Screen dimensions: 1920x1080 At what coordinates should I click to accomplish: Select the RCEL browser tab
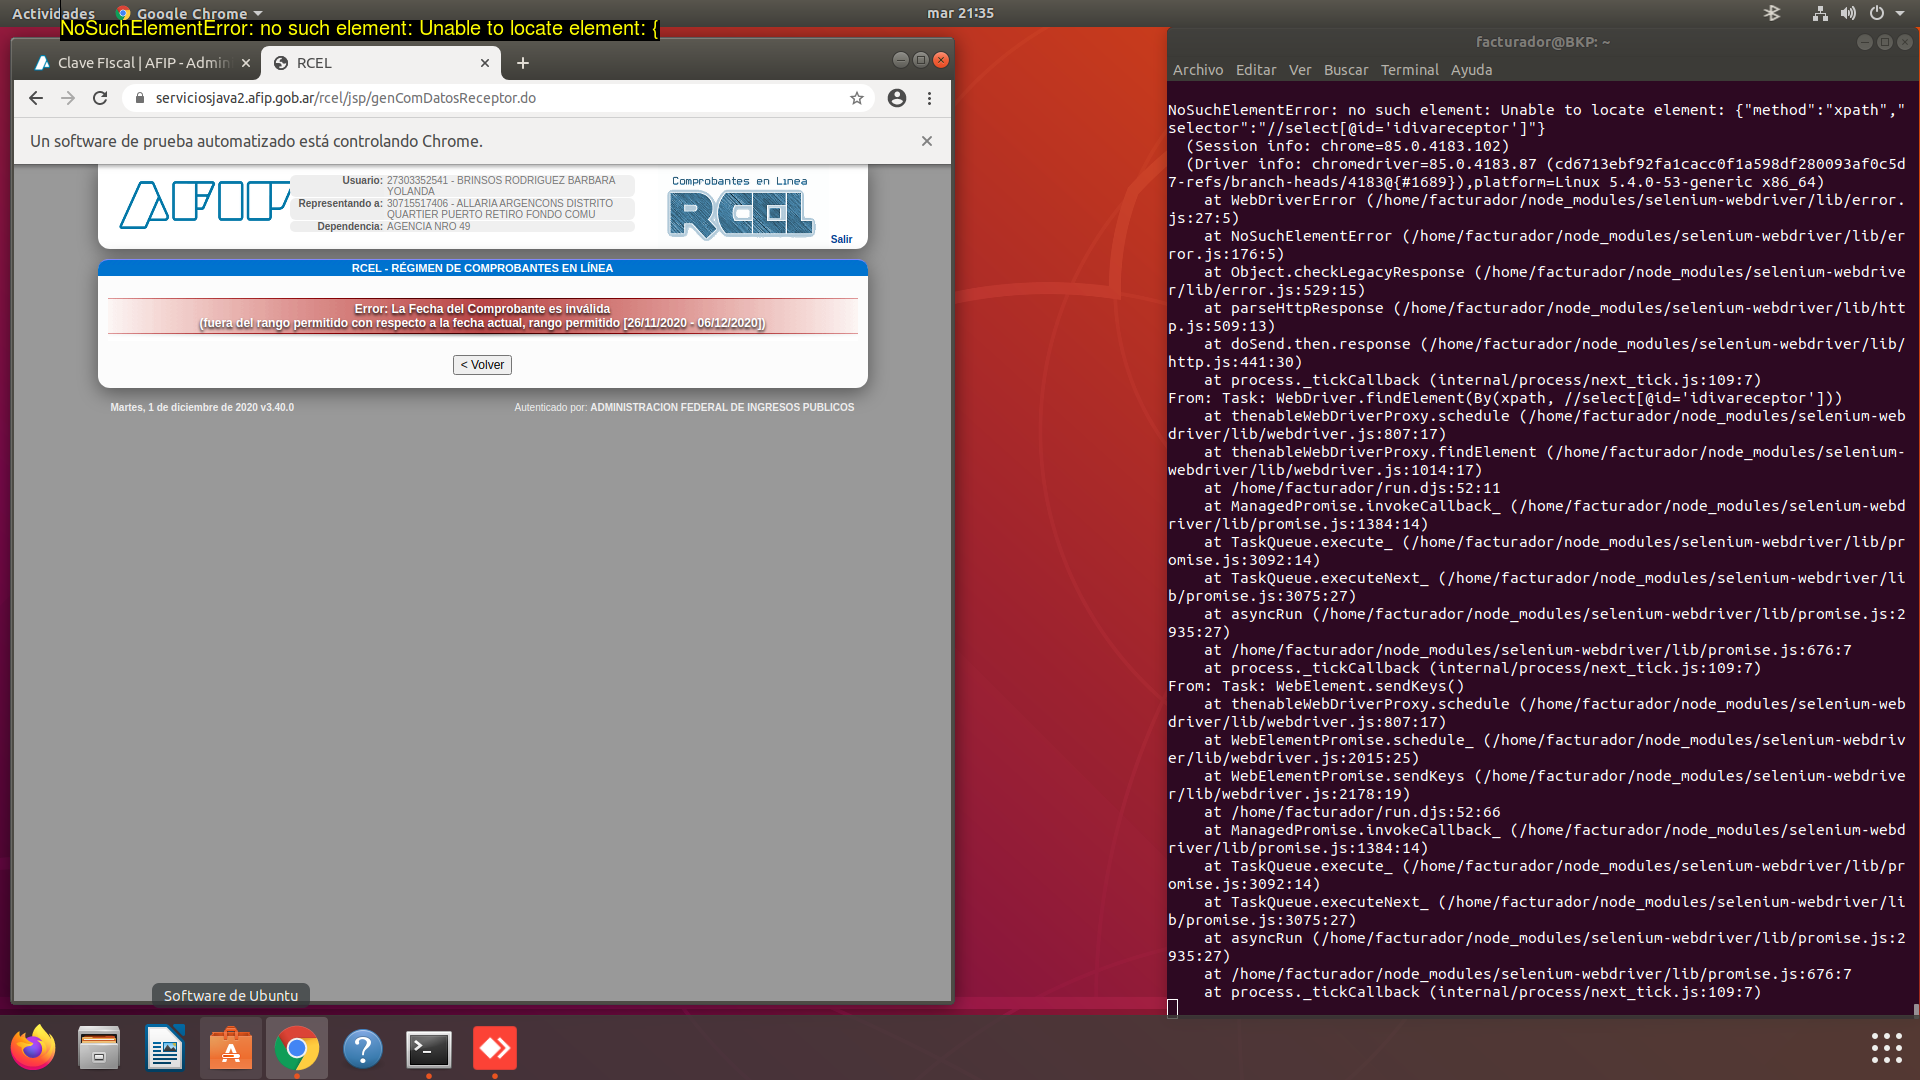tap(380, 63)
